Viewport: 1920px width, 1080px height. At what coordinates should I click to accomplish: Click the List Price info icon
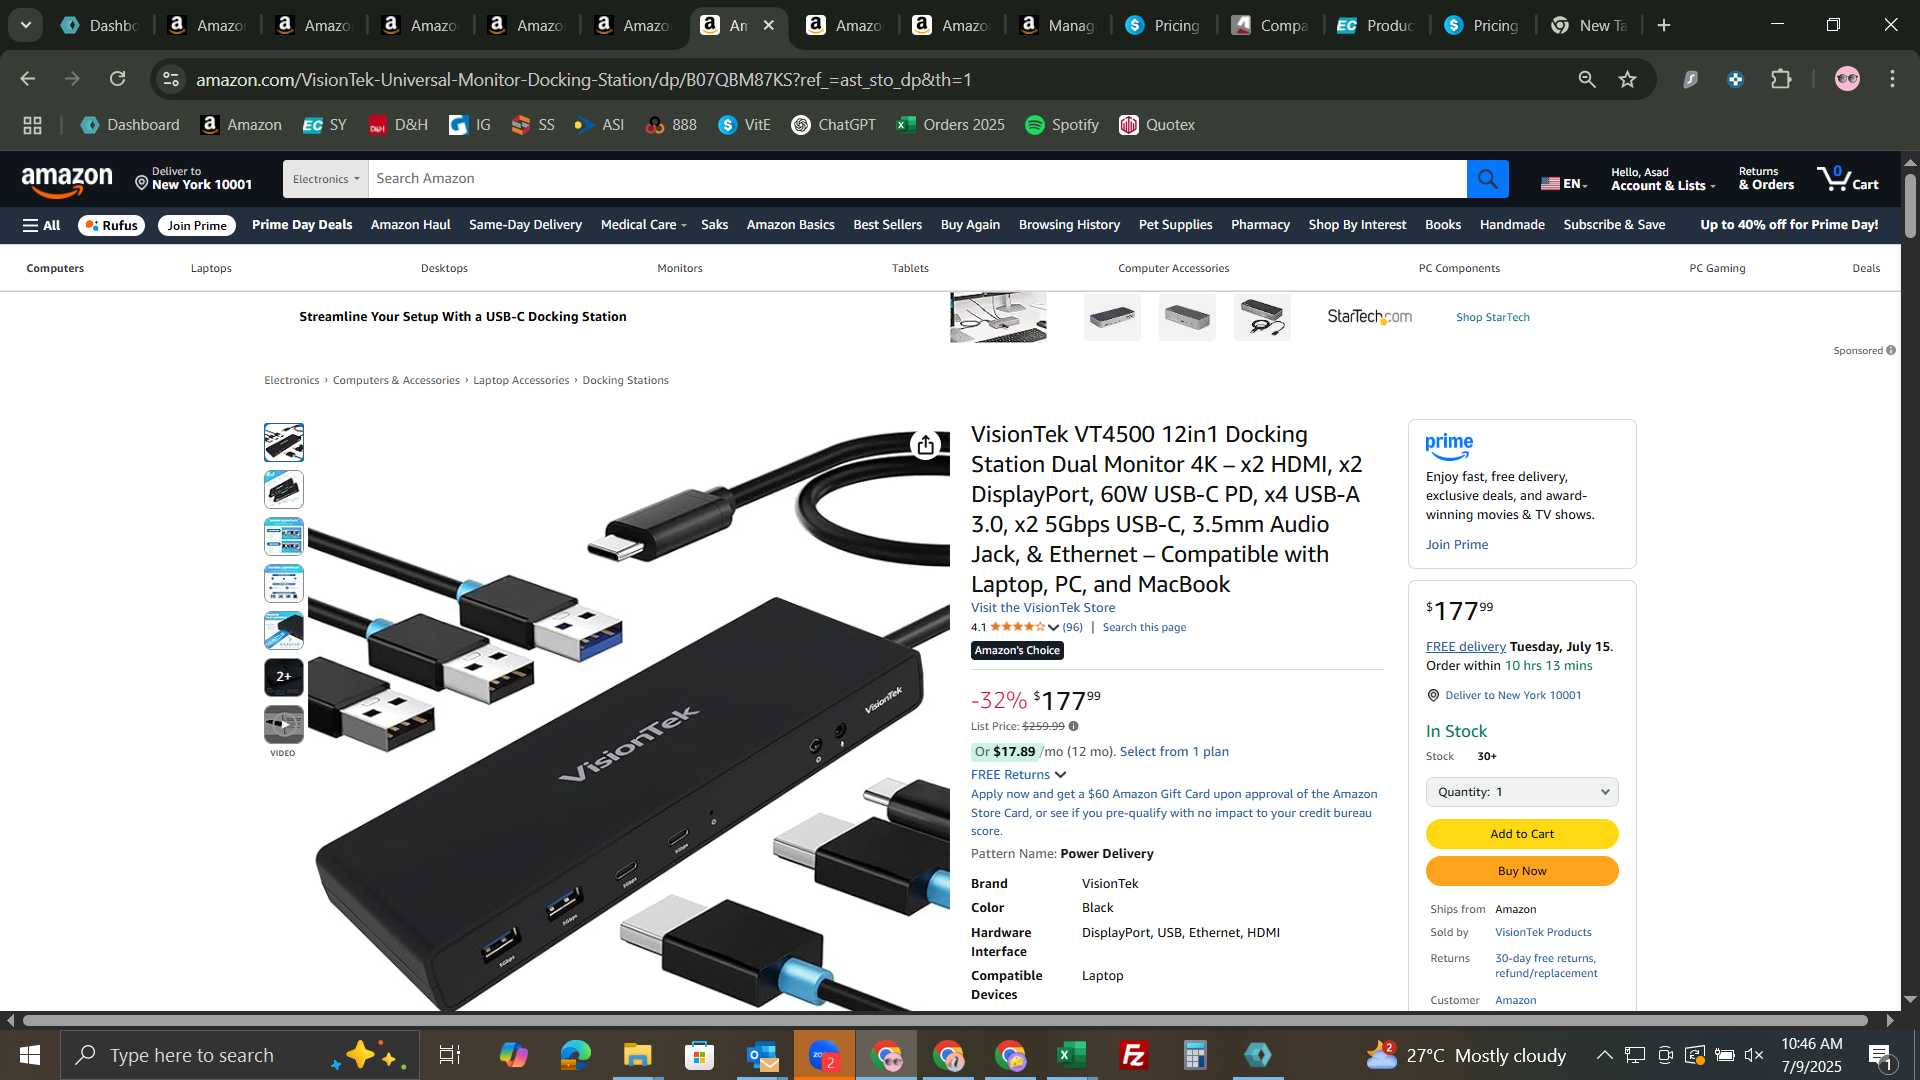point(1073,727)
